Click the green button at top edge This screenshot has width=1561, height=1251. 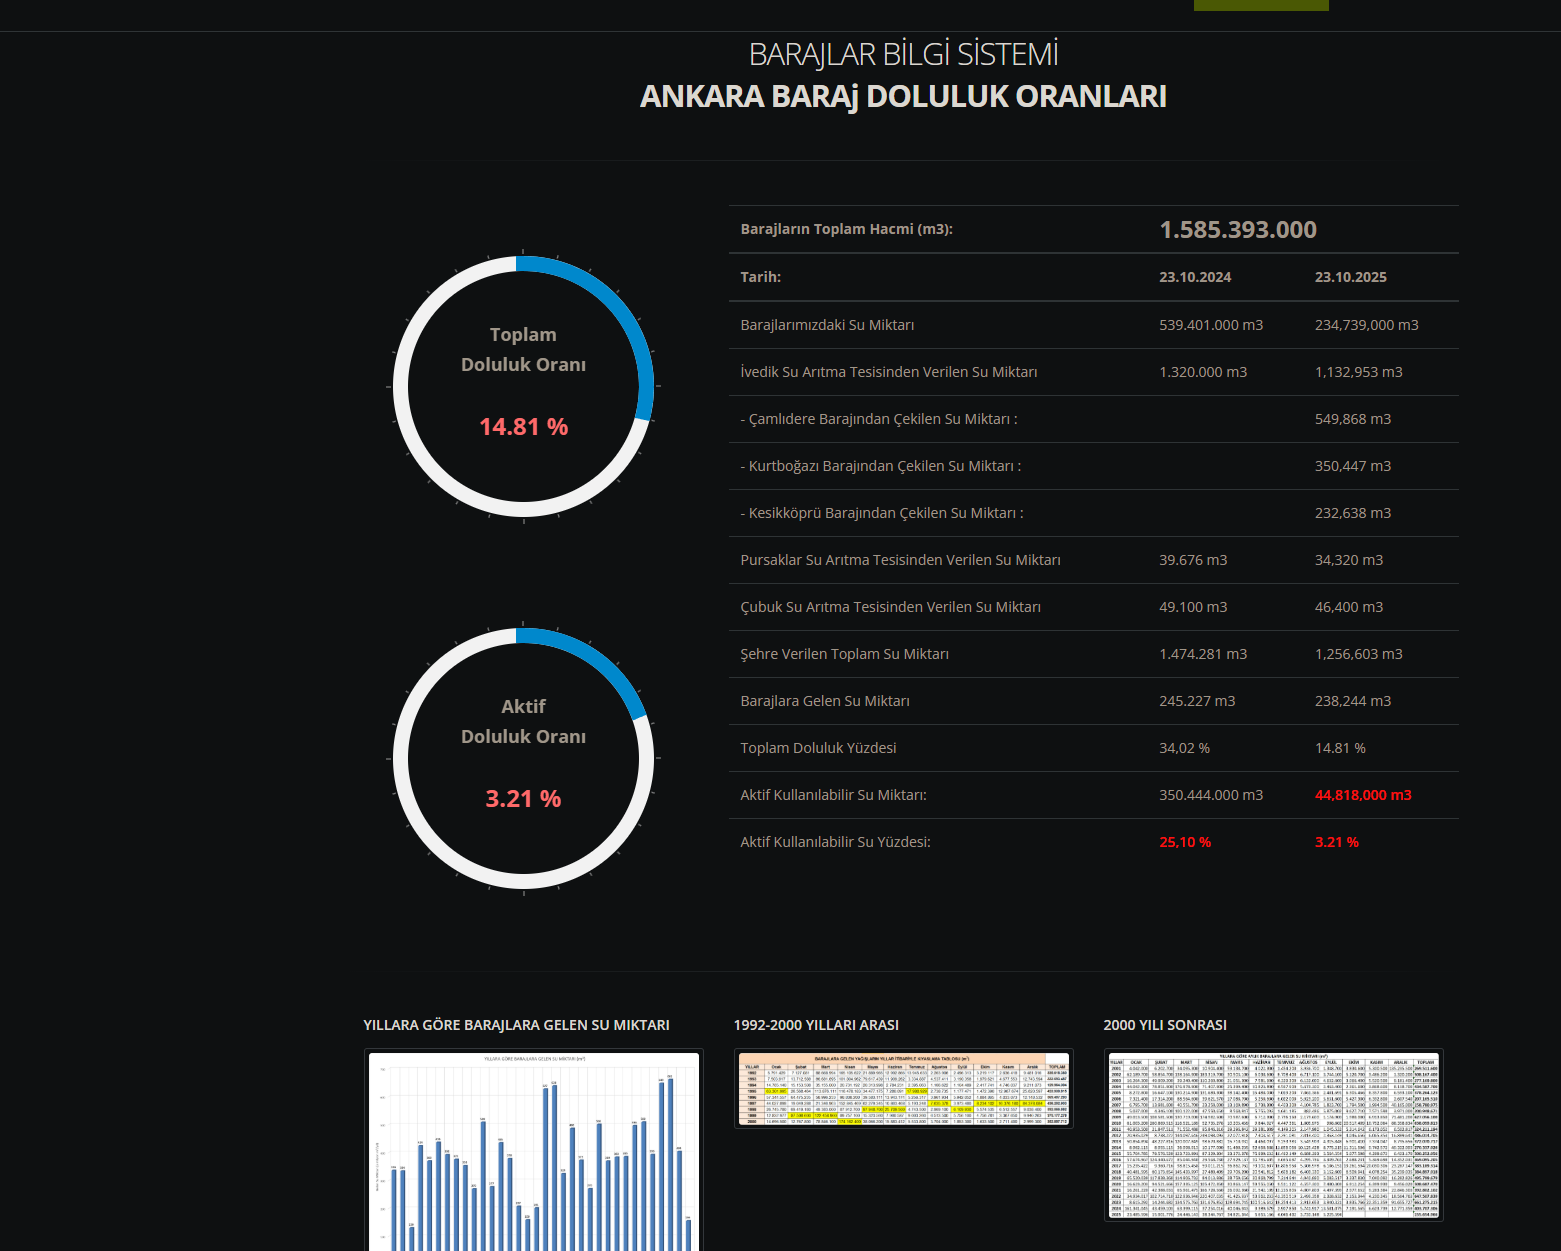[x=1261, y=5]
